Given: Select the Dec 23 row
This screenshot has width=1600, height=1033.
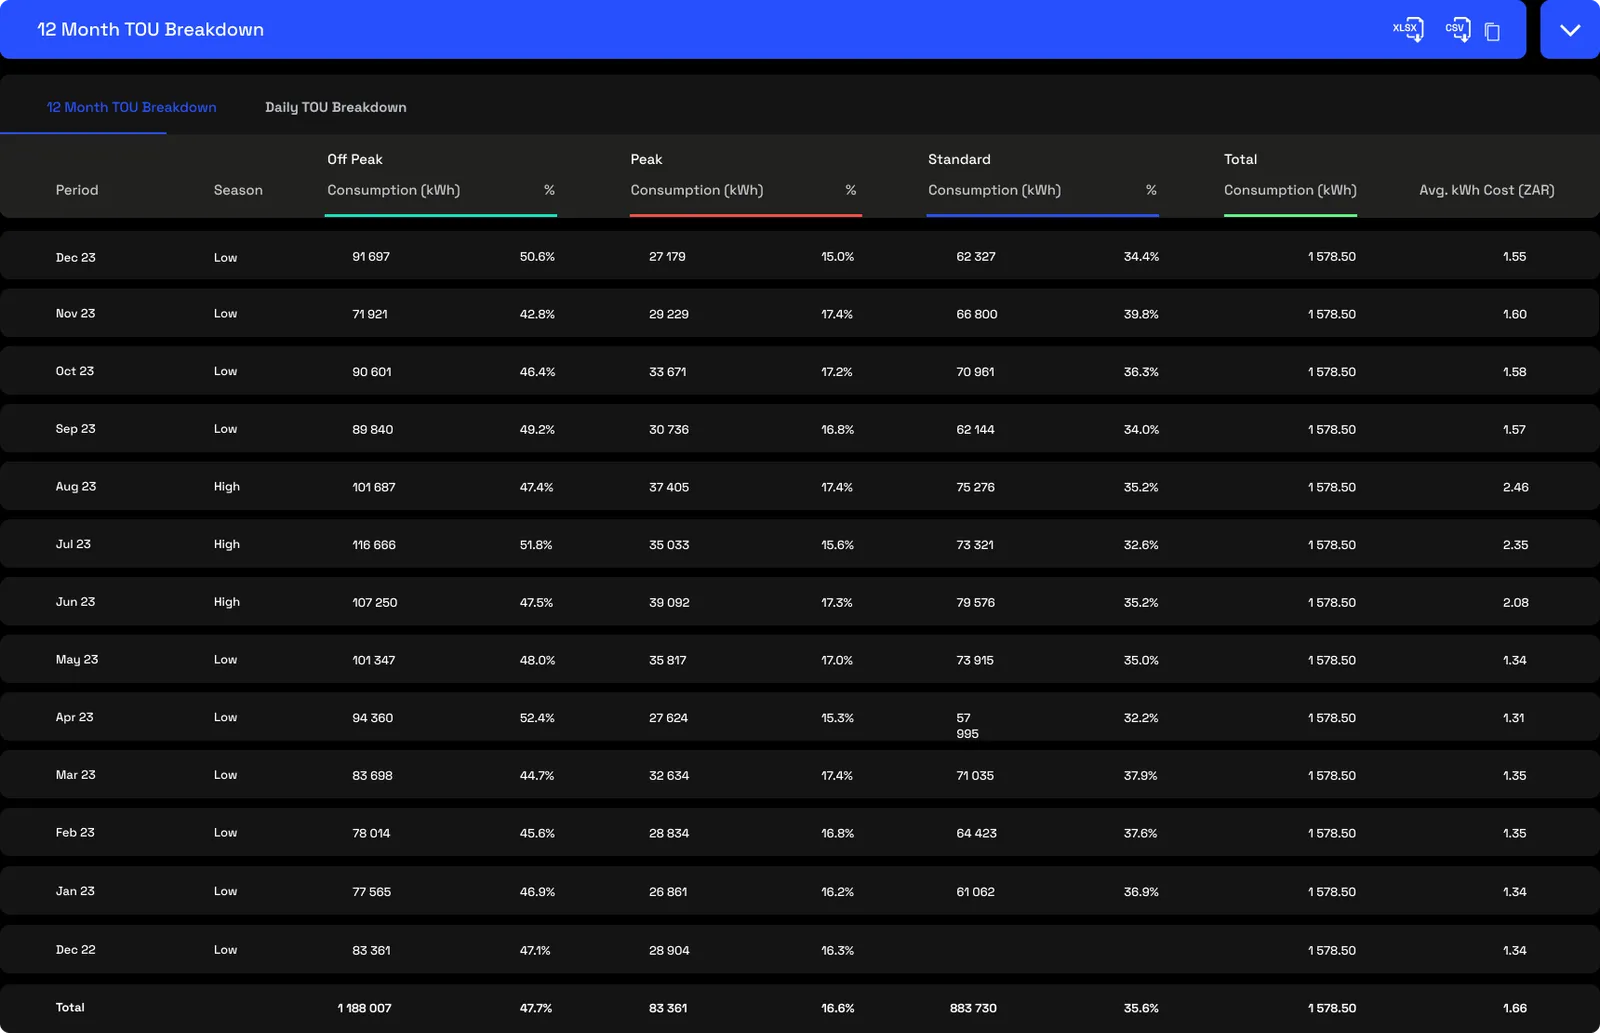Looking at the screenshot, I should (800, 256).
